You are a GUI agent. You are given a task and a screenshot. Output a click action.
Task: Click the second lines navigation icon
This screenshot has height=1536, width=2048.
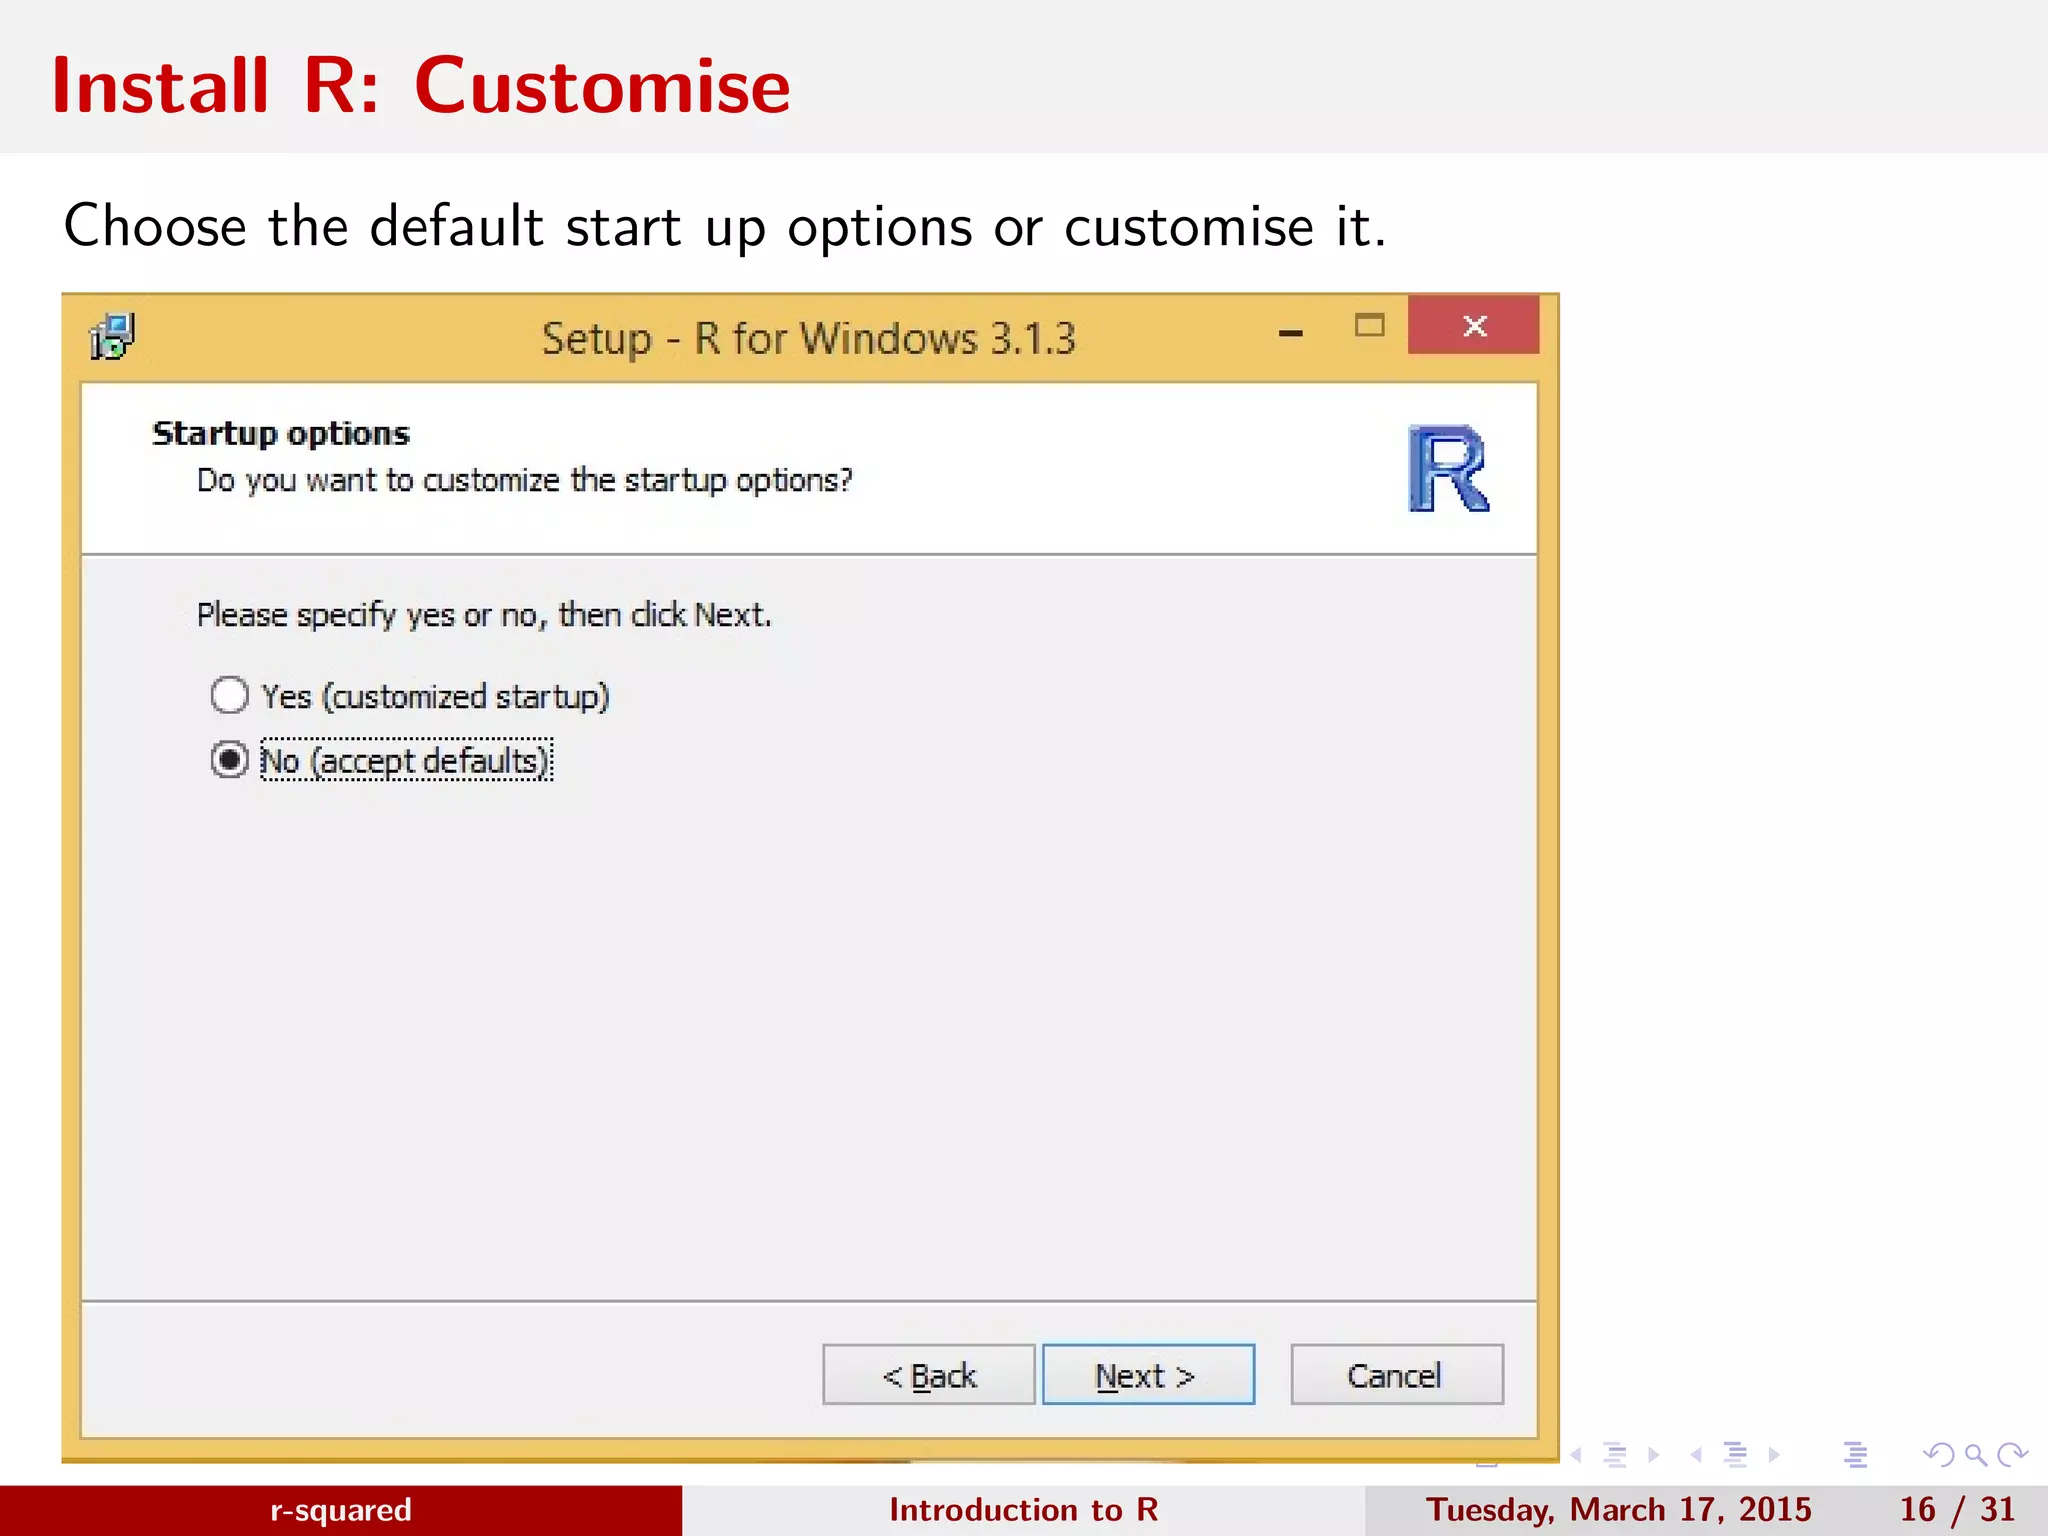click(1735, 1455)
